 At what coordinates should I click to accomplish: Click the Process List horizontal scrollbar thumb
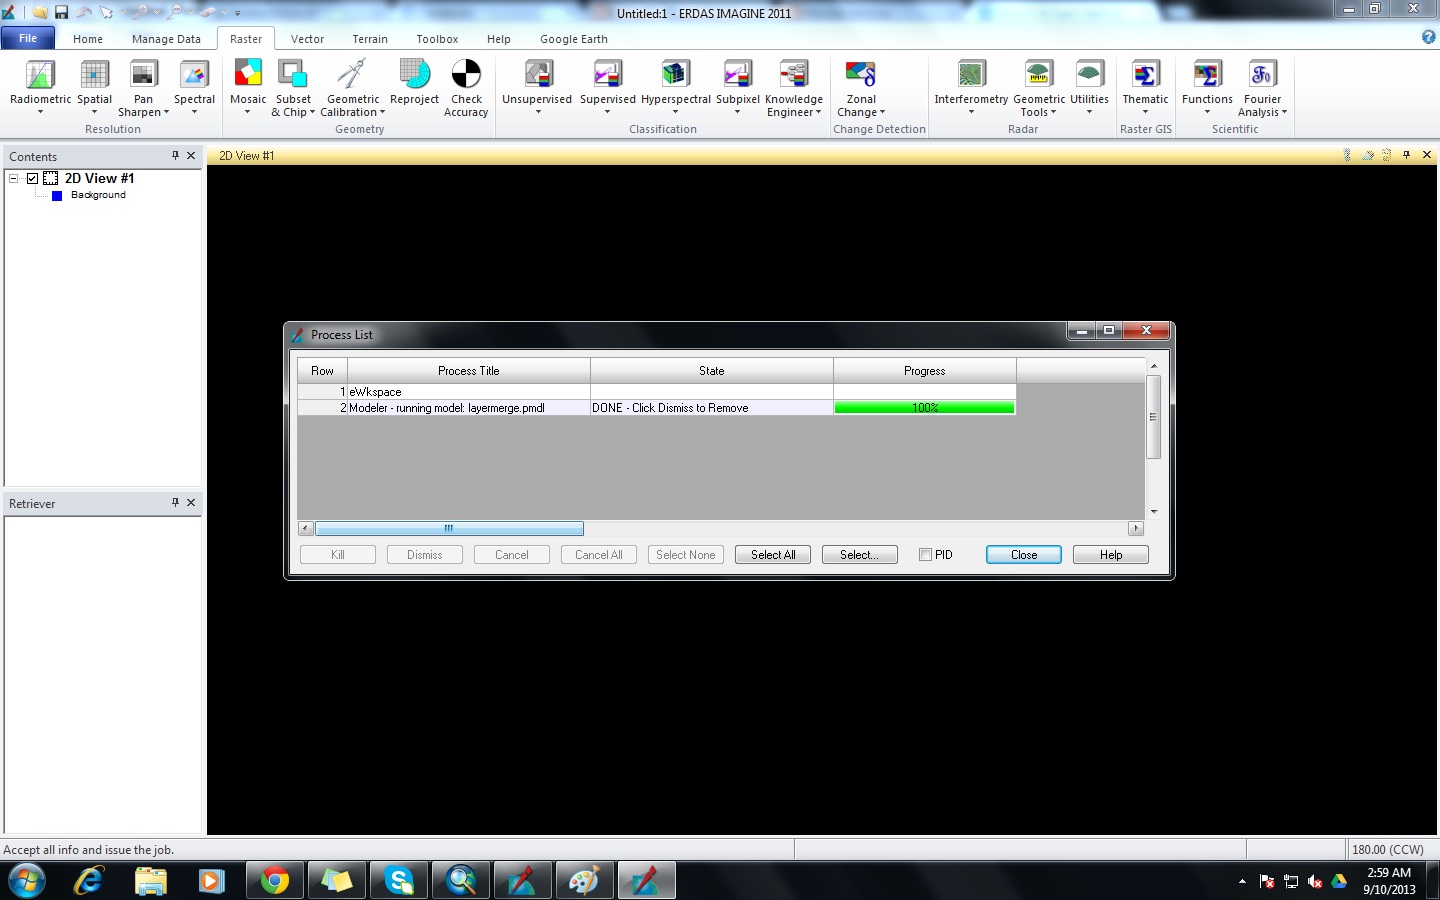[449, 528]
